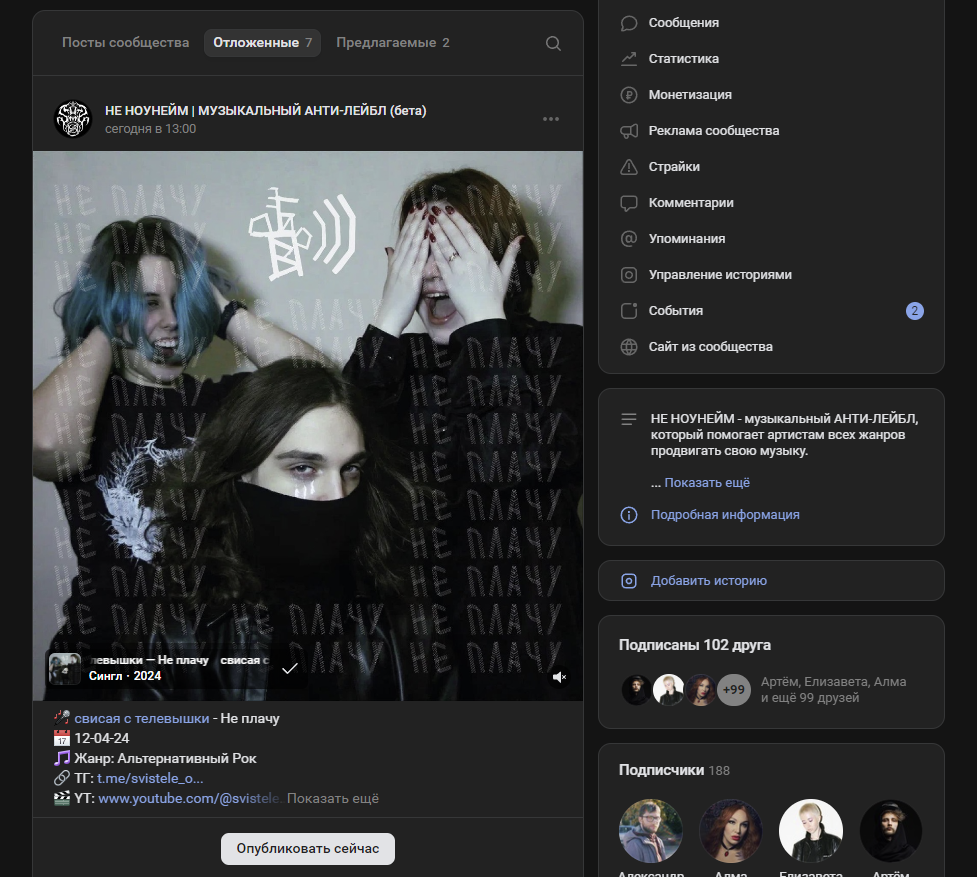This screenshot has width=977, height=877.
Task: Open subscriber Александр's avatar
Action: [x=651, y=831]
